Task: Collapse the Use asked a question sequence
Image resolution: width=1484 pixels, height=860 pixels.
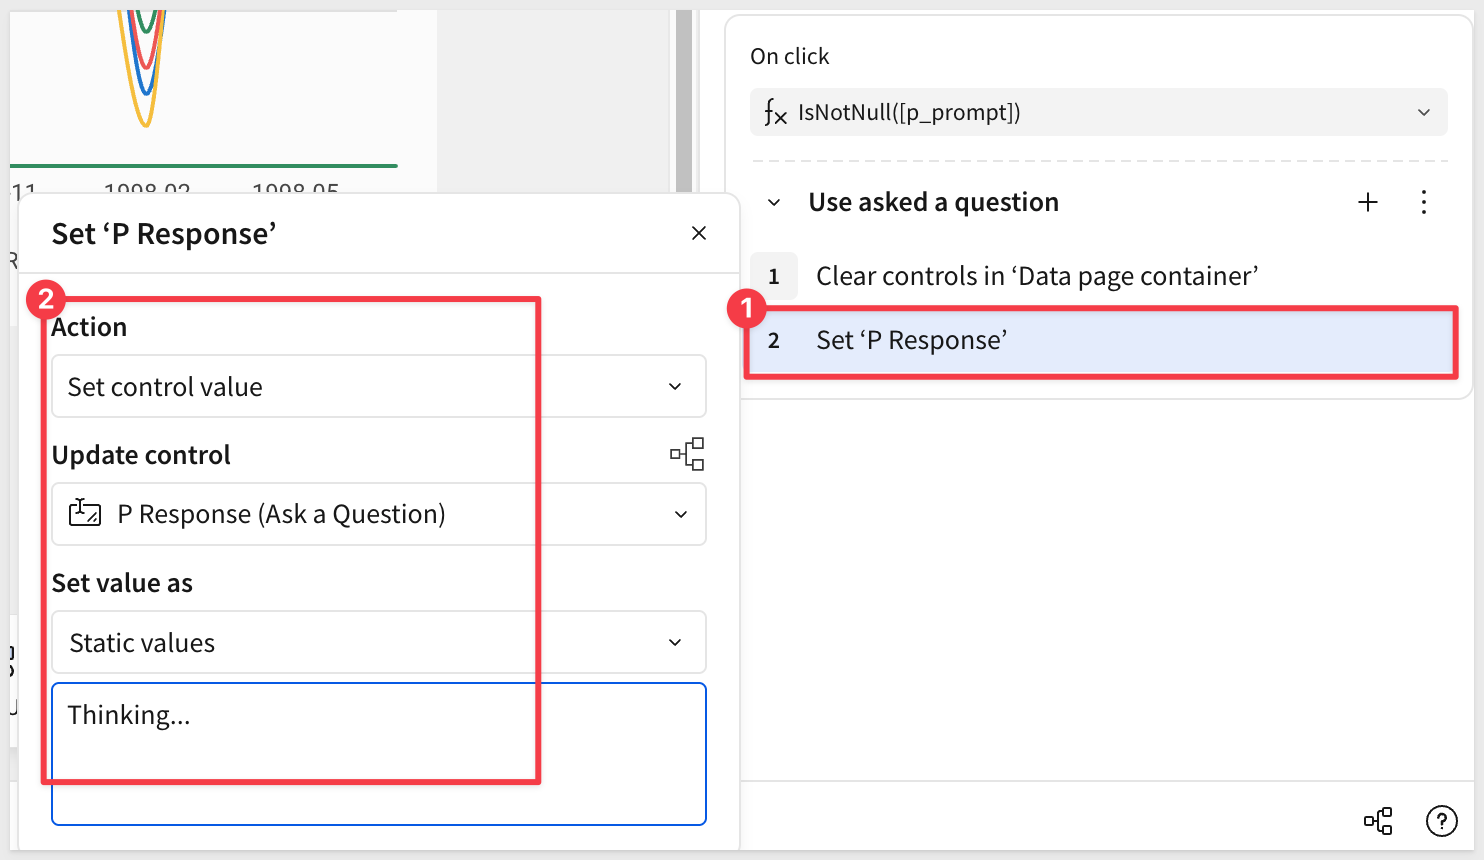Action: point(774,202)
